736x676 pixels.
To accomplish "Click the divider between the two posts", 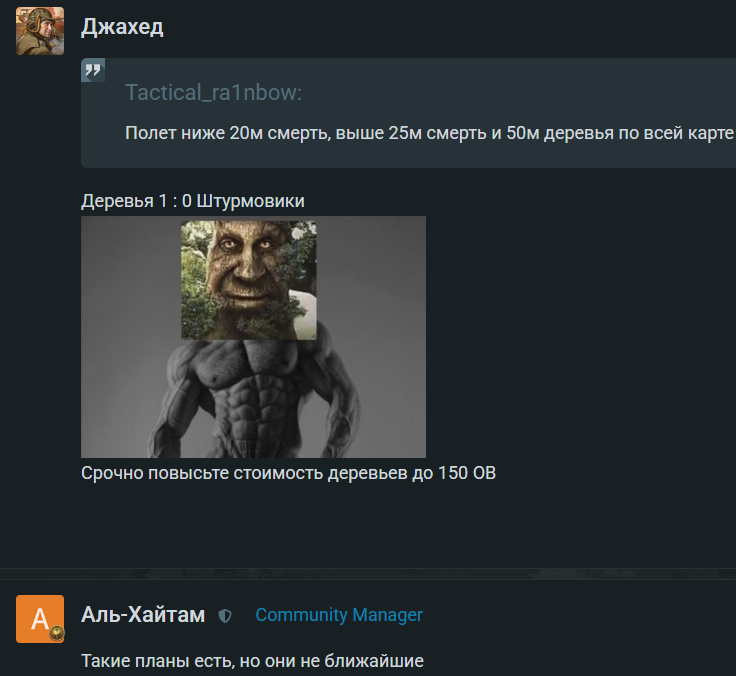I will point(368,574).
